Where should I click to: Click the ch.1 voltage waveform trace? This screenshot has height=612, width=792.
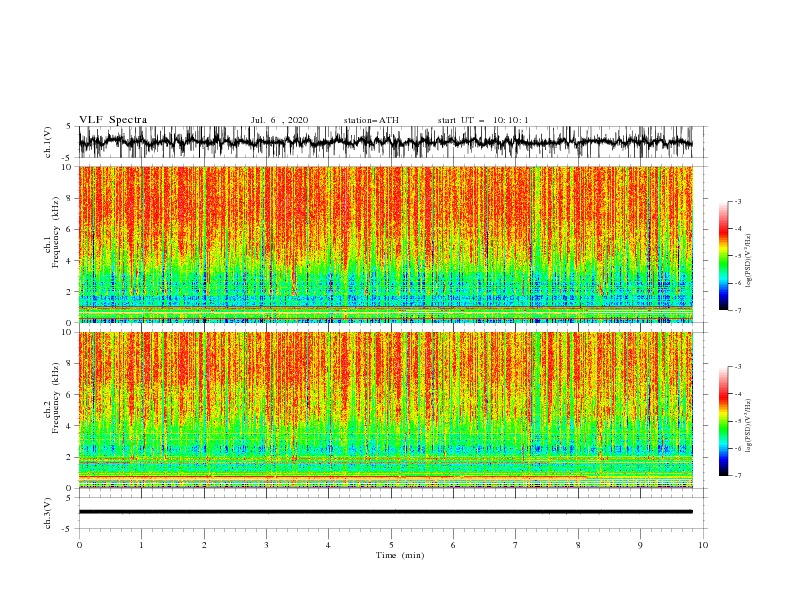[385, 142]
